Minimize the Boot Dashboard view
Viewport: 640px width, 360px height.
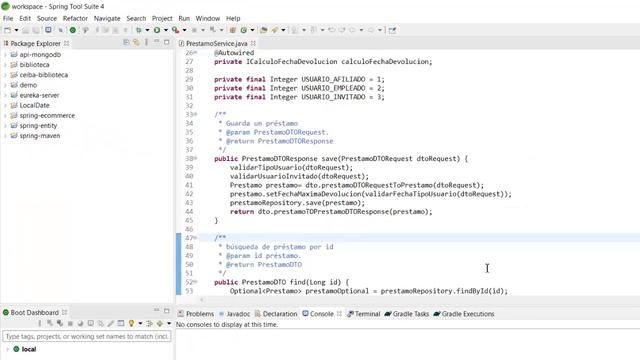157,311
